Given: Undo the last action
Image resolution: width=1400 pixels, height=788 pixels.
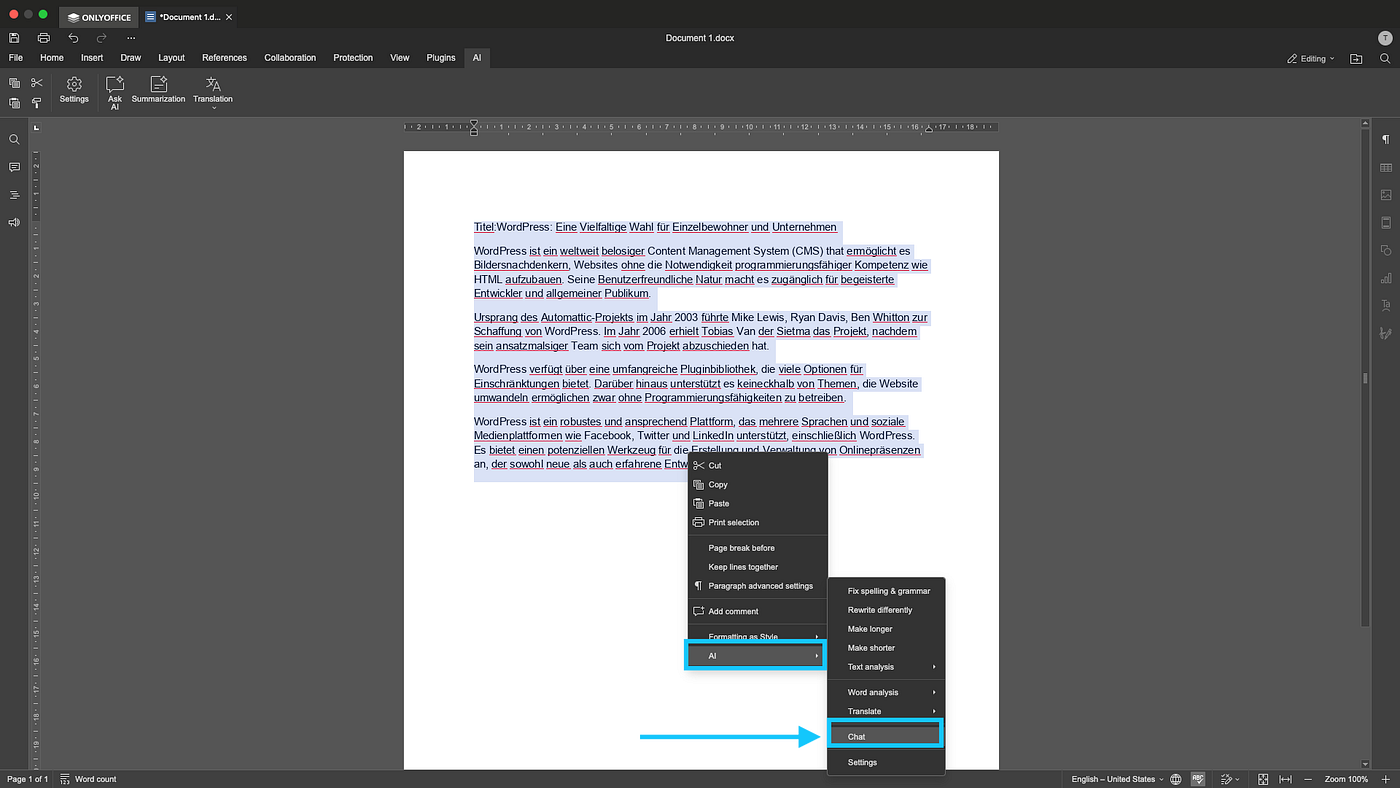Looking at the screenshot, I should pos(73,38).
